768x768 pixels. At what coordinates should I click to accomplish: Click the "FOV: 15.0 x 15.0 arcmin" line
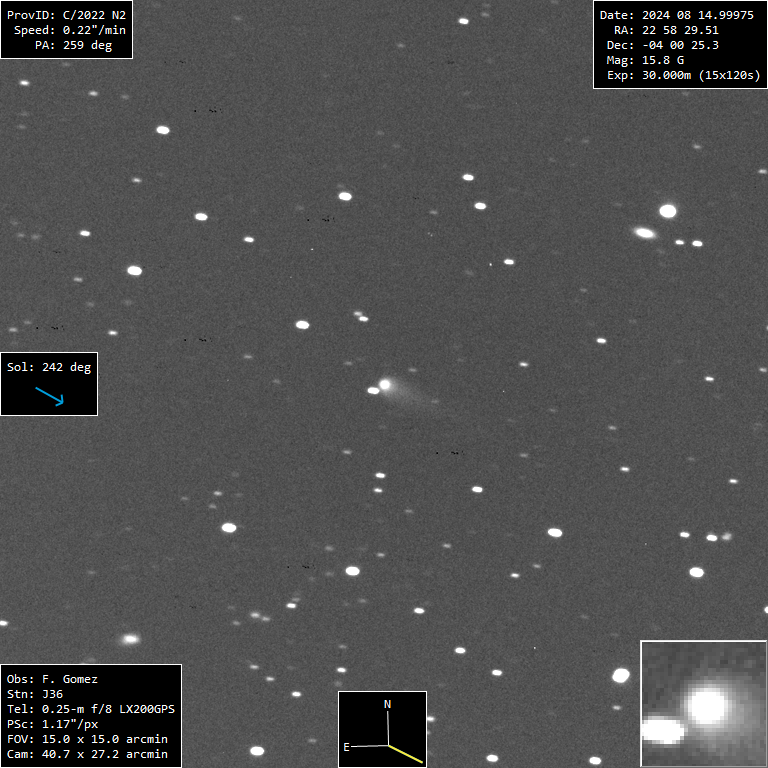coord(87,739)
